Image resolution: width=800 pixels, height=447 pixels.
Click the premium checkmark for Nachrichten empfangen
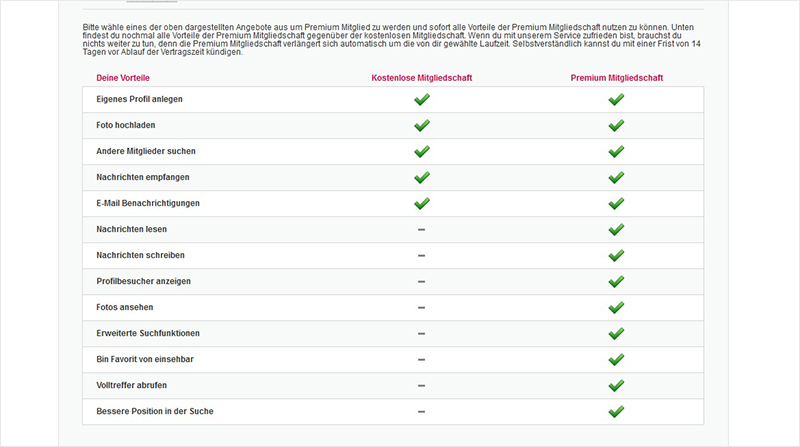[x=616, y=177]
